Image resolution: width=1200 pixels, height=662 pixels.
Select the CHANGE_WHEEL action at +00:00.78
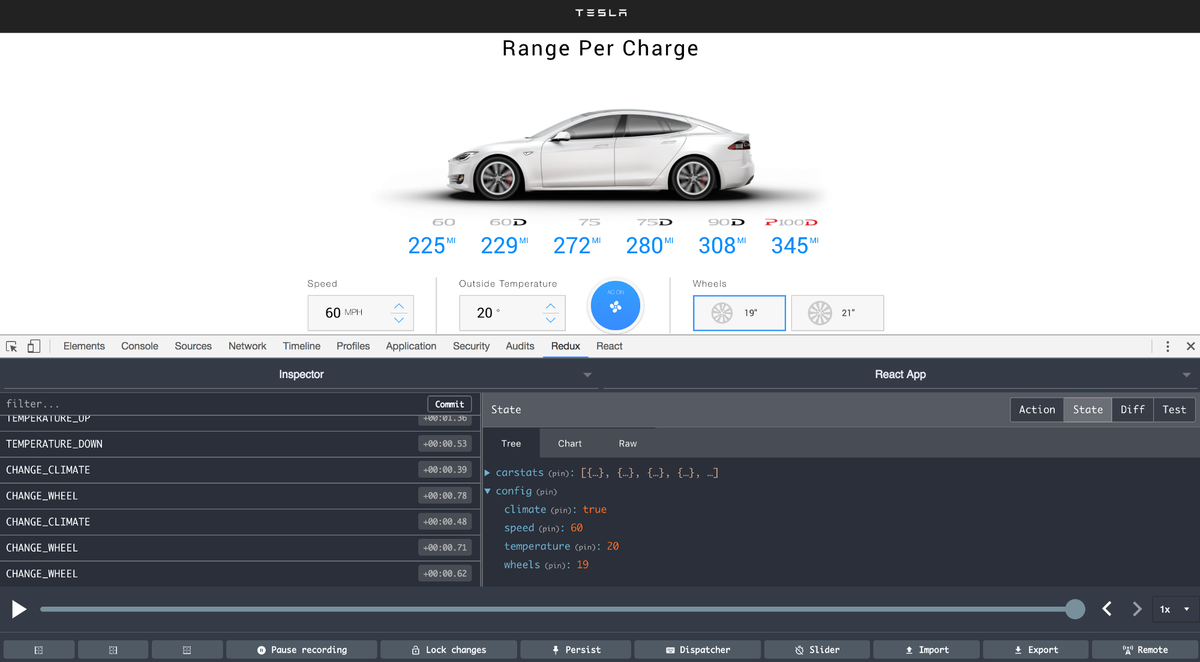(240, 496)
